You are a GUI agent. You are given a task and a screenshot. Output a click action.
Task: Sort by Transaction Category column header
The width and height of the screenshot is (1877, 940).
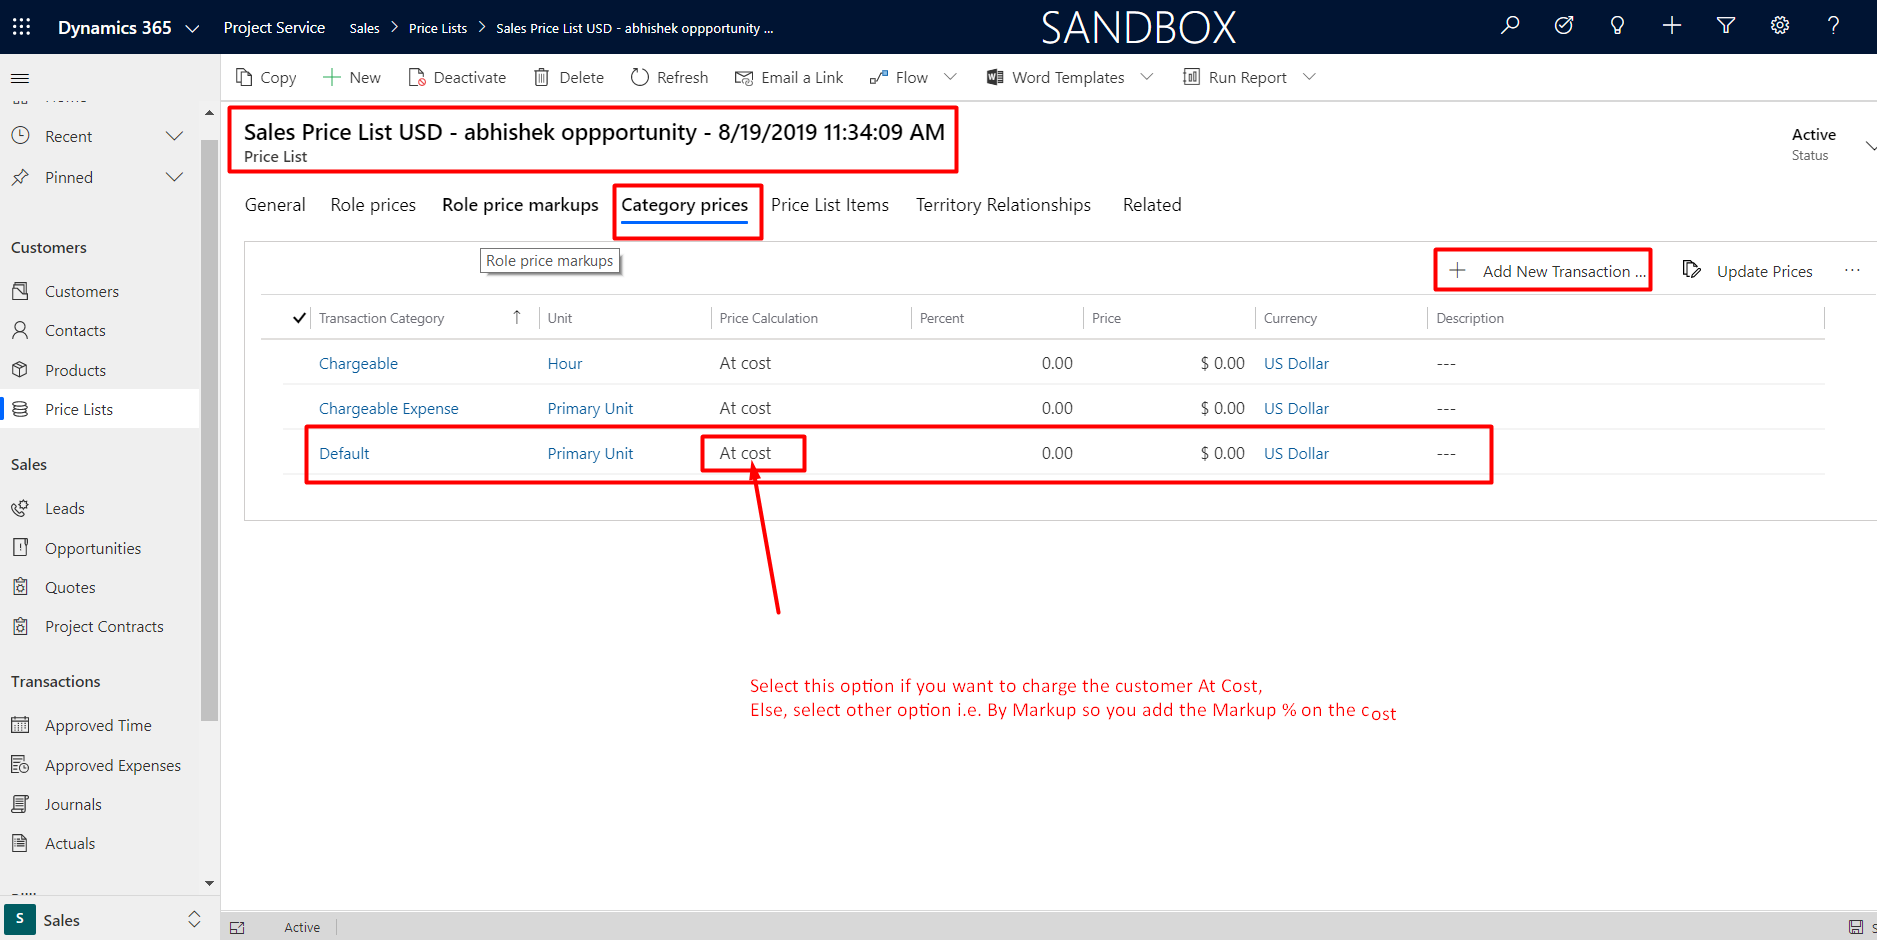[381, 318]
